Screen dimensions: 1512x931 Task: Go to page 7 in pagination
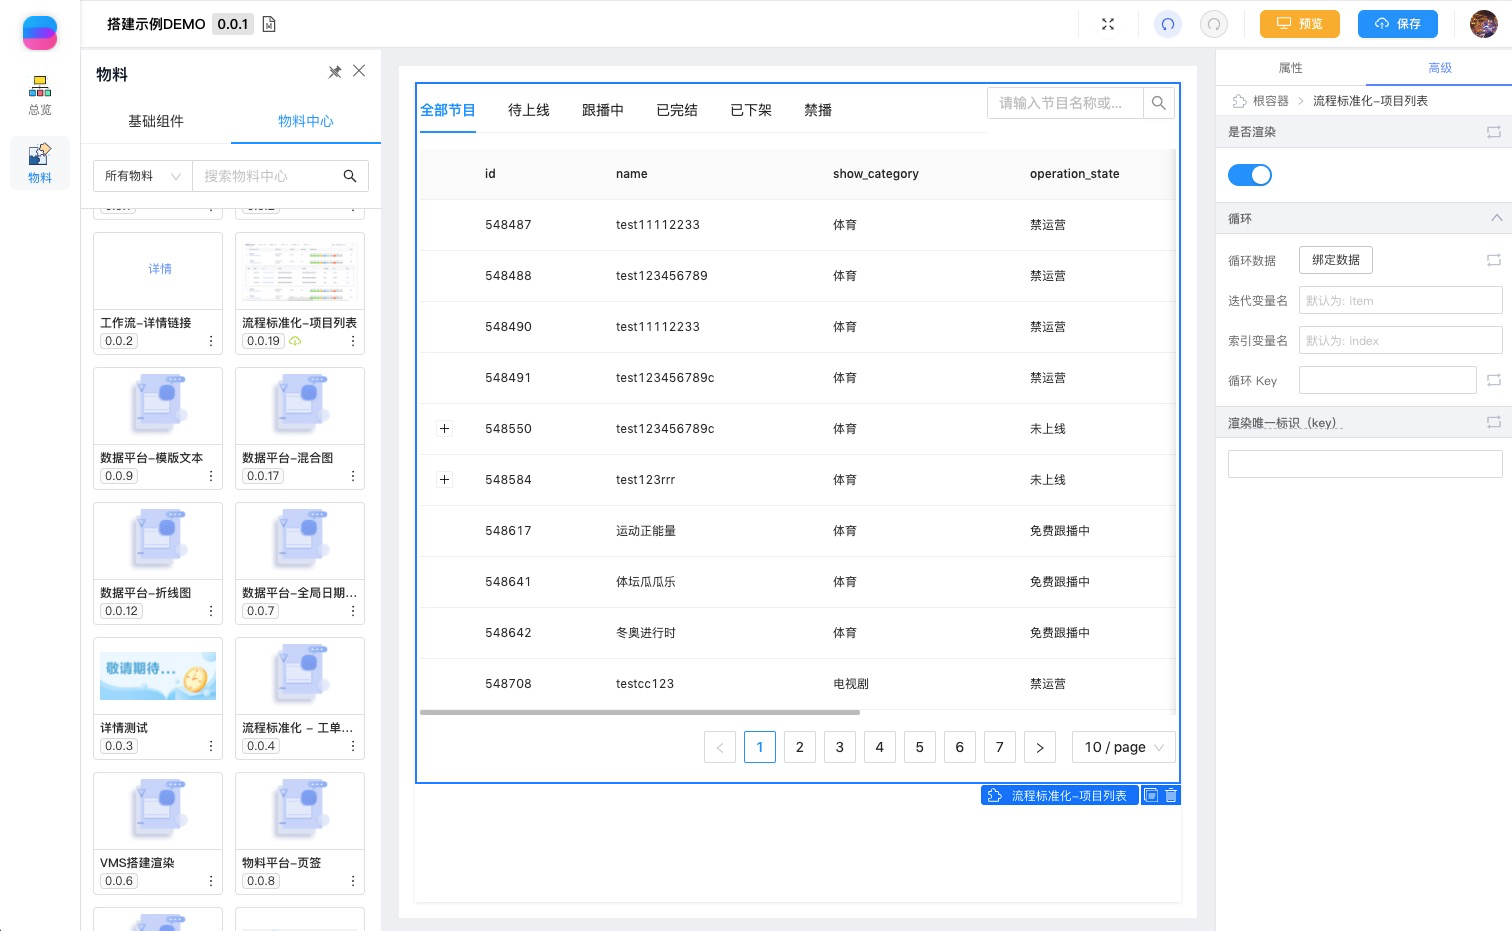(x=1000, y=747)
